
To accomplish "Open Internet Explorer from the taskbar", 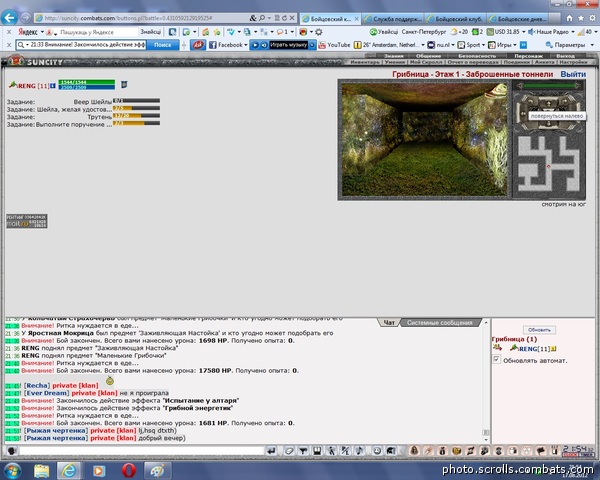I will click(x=70, y=470).
